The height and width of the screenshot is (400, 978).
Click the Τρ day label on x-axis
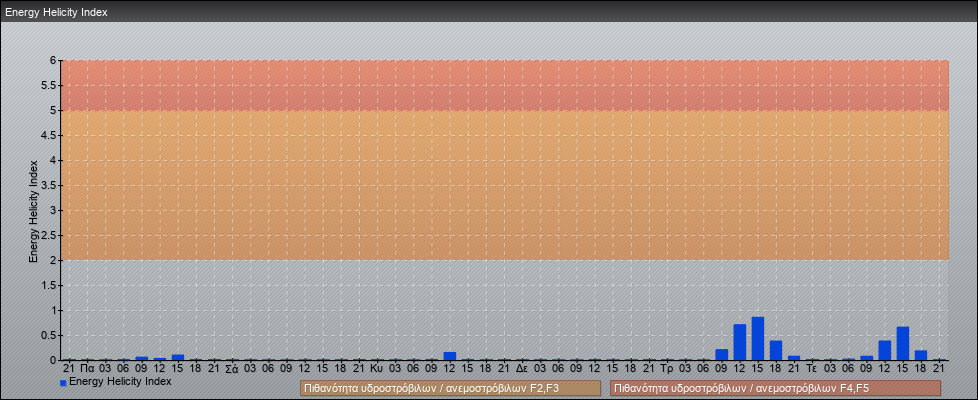pyautogui.click(x=667, y=369)
